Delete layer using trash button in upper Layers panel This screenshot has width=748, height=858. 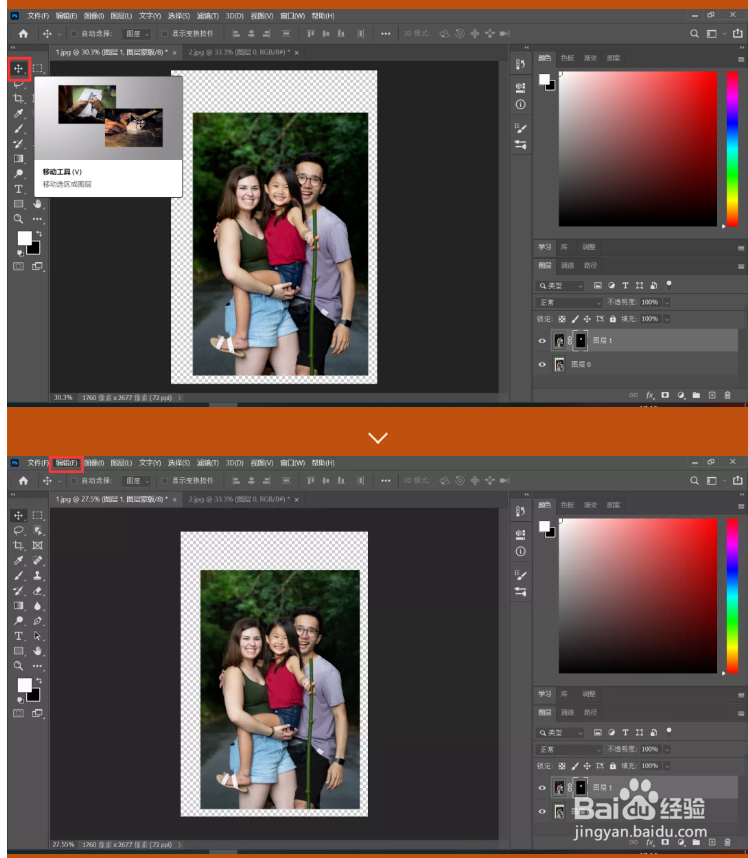tap(727, 395)
